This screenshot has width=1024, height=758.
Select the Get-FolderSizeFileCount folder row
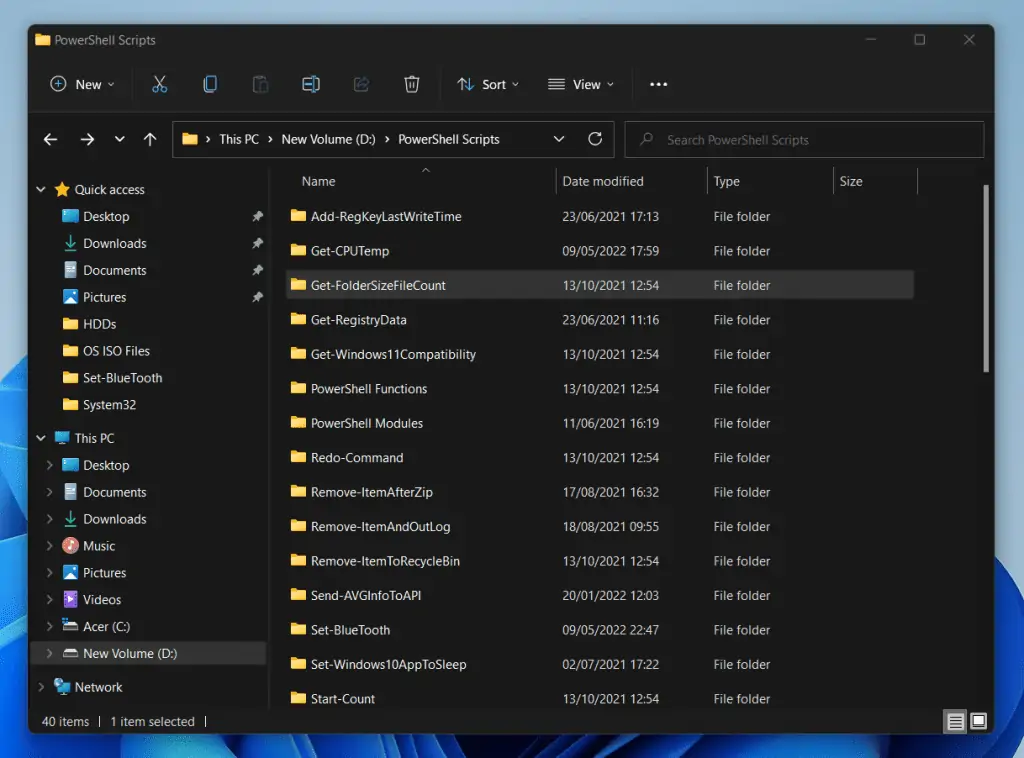pyautogui.click(x=600, y=285)
